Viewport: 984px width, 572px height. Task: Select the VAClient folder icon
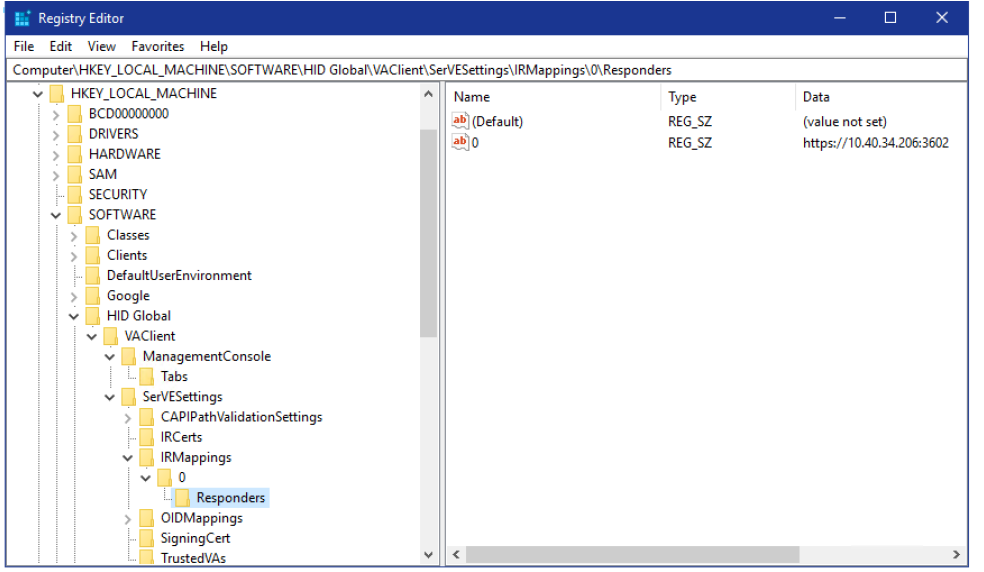pos(111,336)
